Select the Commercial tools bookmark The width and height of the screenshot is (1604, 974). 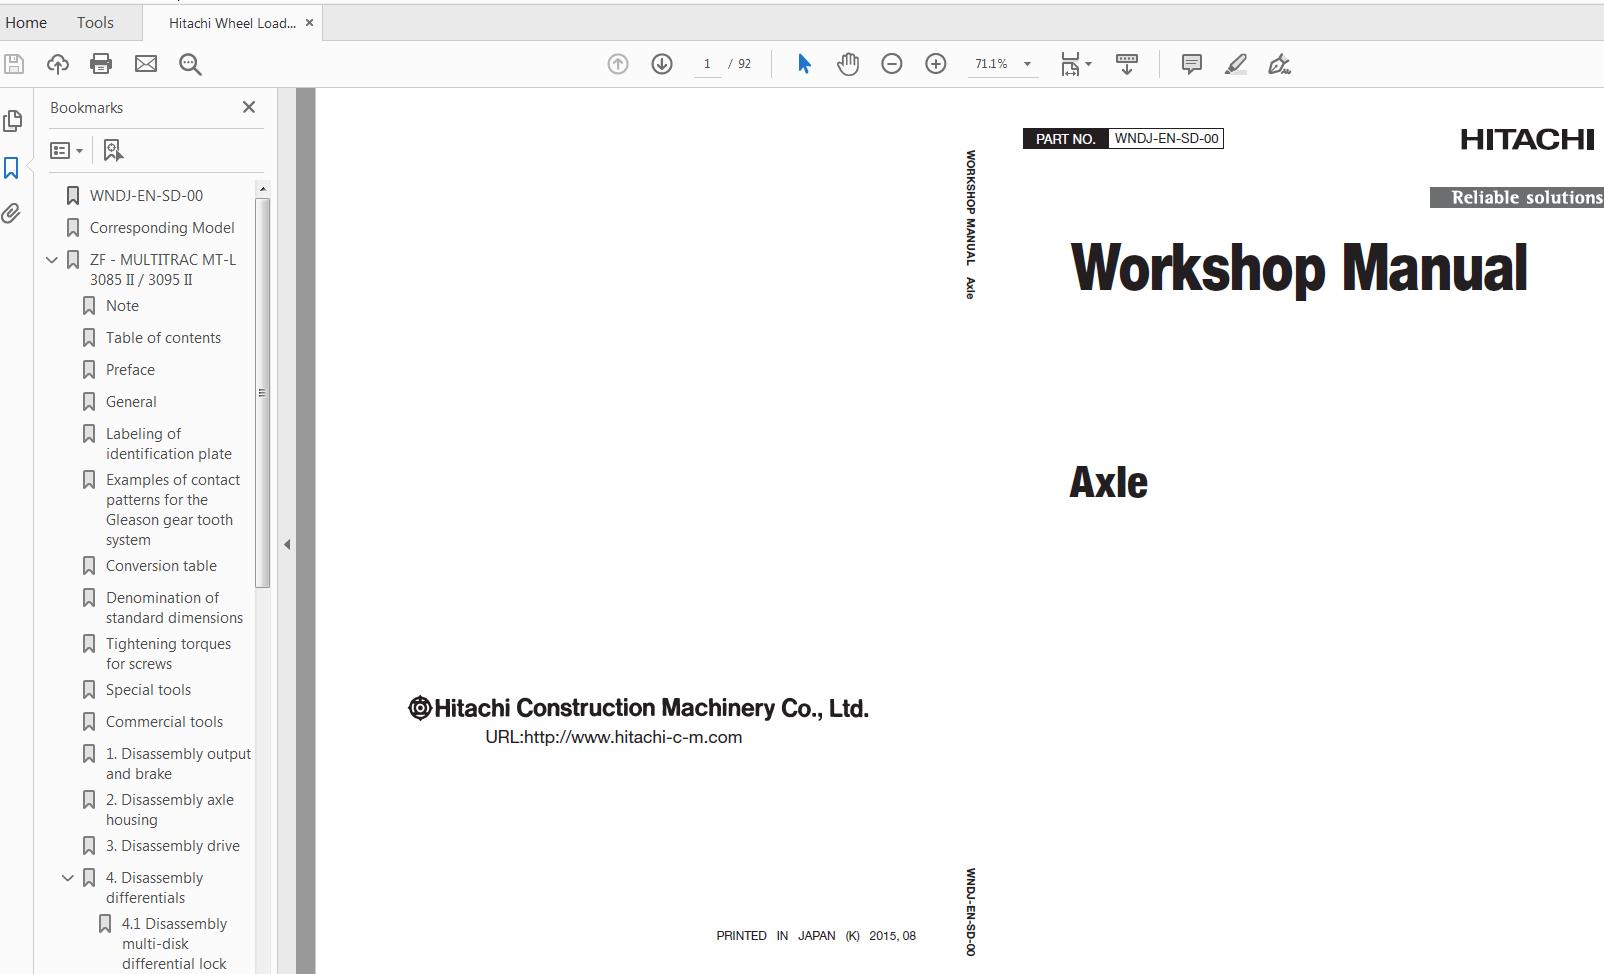[164, 722]
